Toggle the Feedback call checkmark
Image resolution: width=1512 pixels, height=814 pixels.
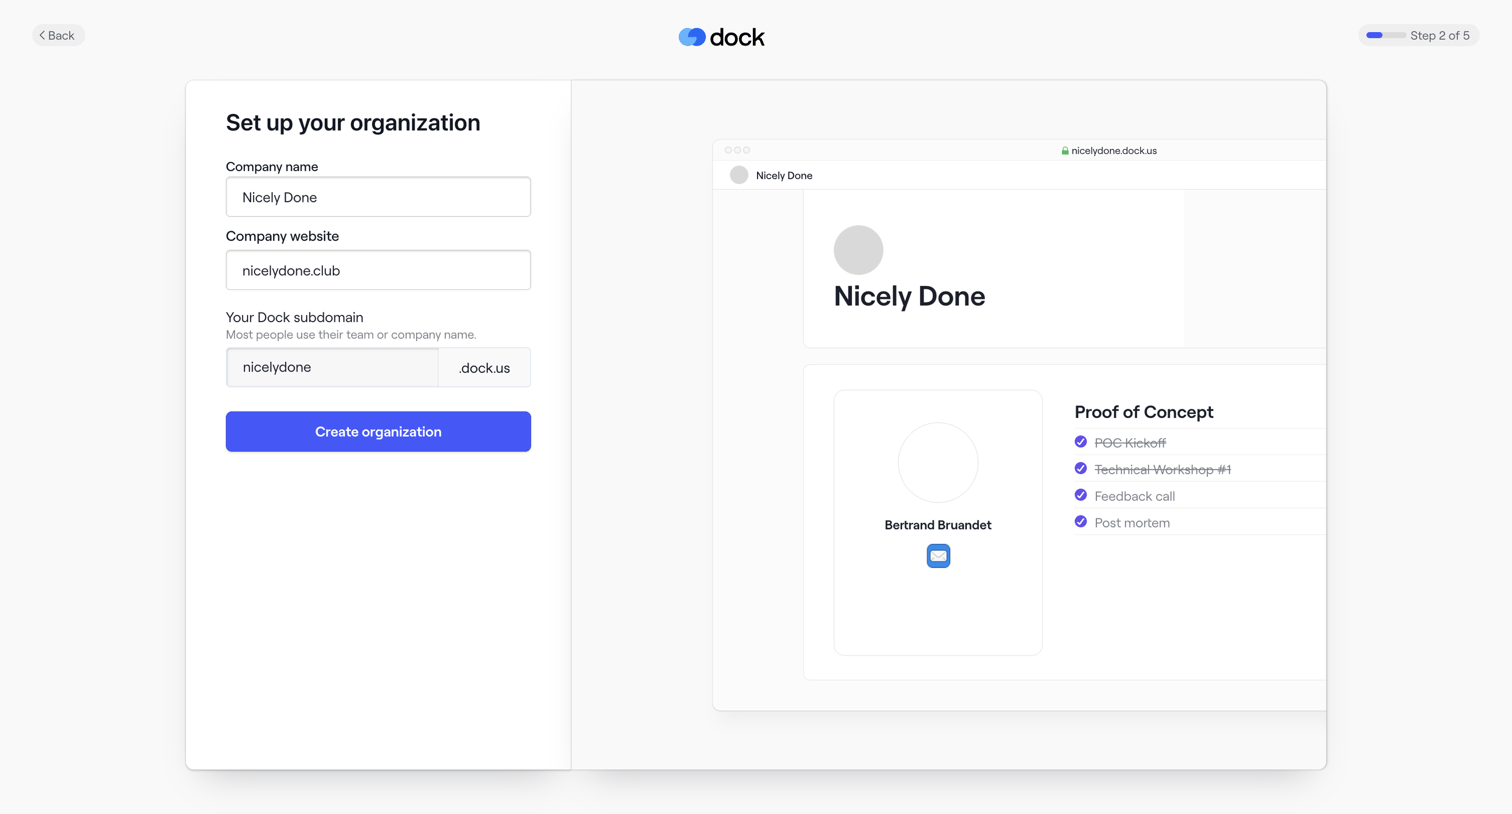pos(1081,495)
